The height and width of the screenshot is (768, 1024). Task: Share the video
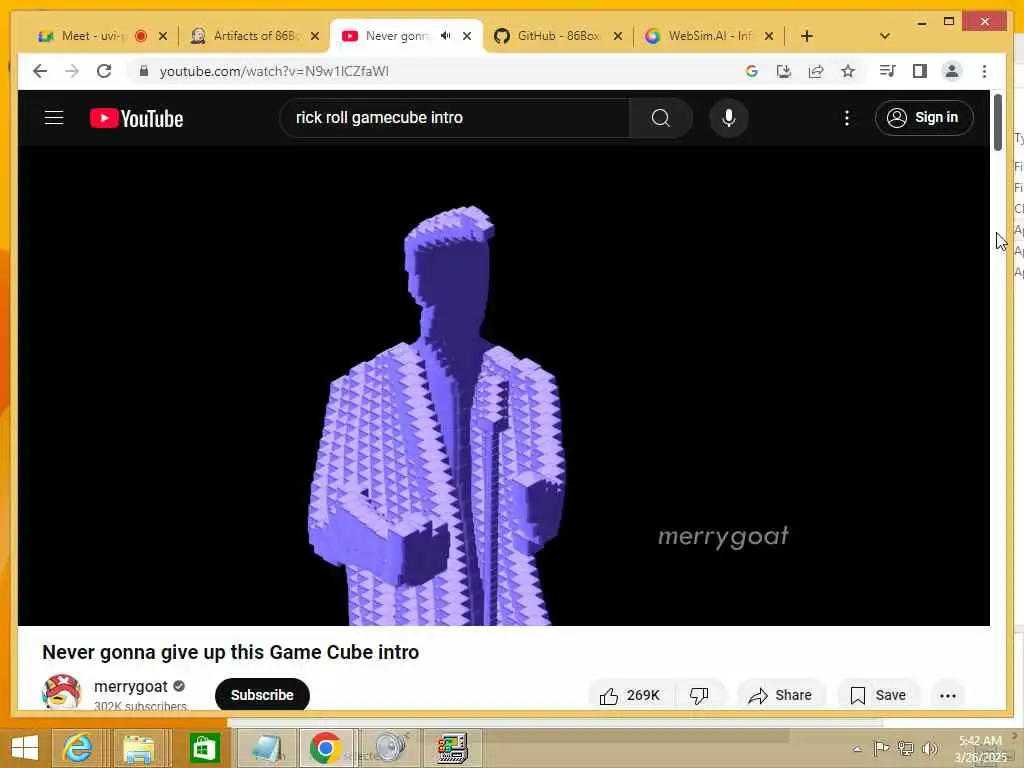pos(781,696)
